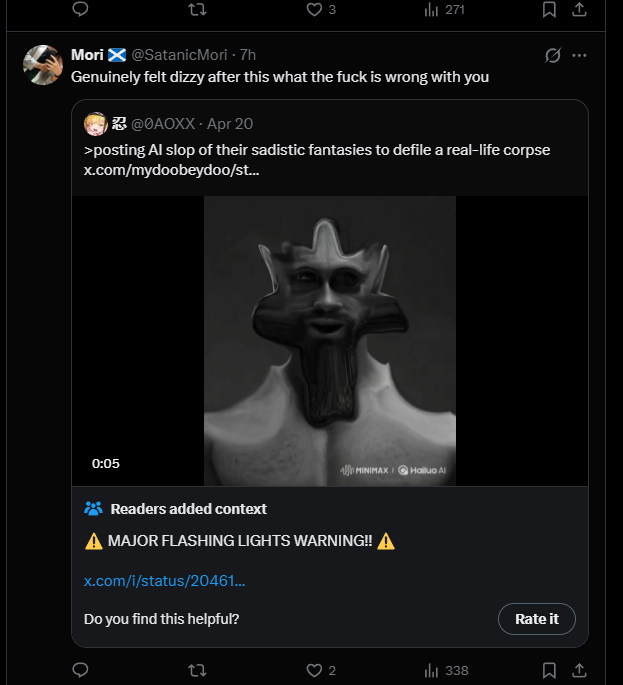
Task: Click reply icon on top post
Action: click(x=81, y=9)
